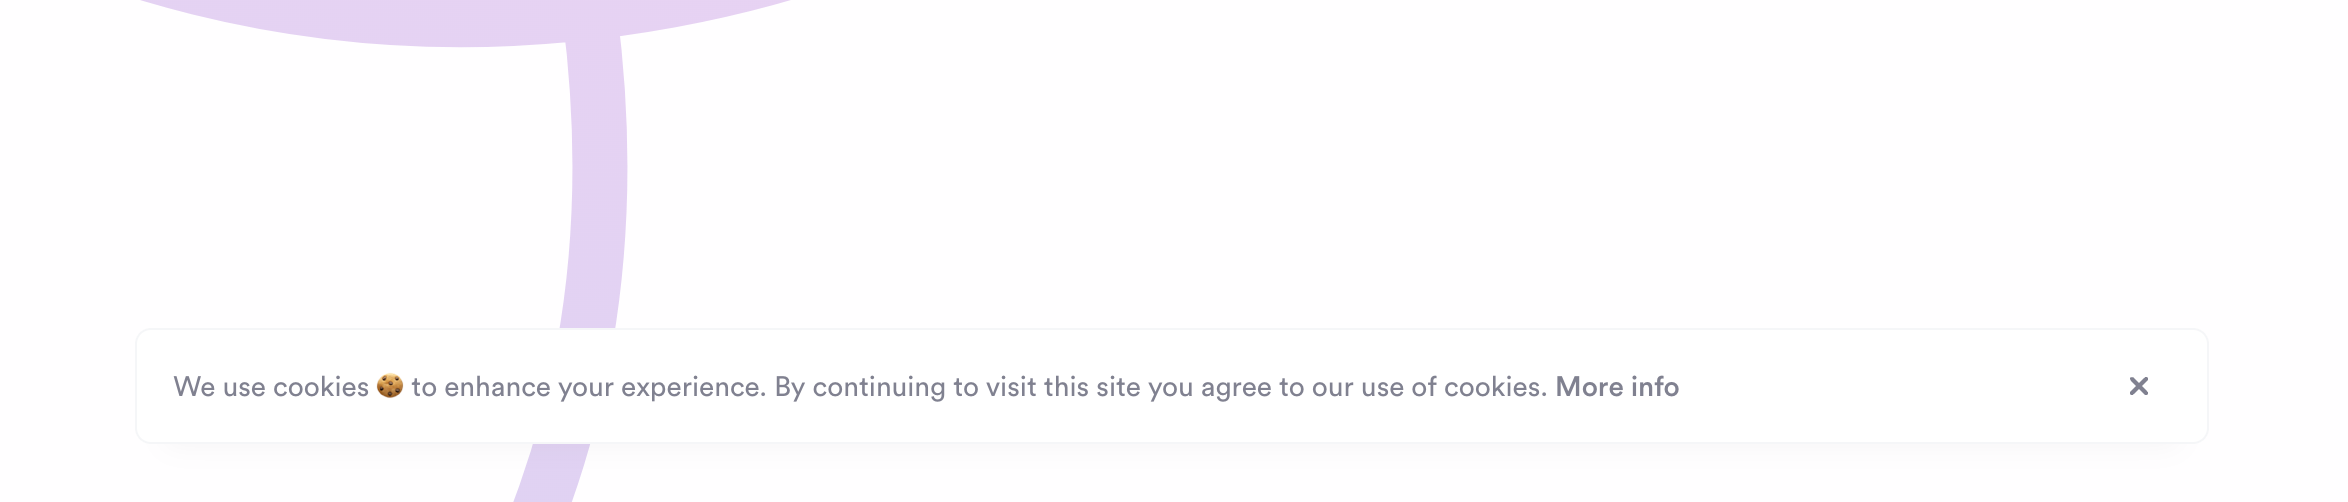
Task: Click the "We use cookies" text
Action: coord(271,387)
